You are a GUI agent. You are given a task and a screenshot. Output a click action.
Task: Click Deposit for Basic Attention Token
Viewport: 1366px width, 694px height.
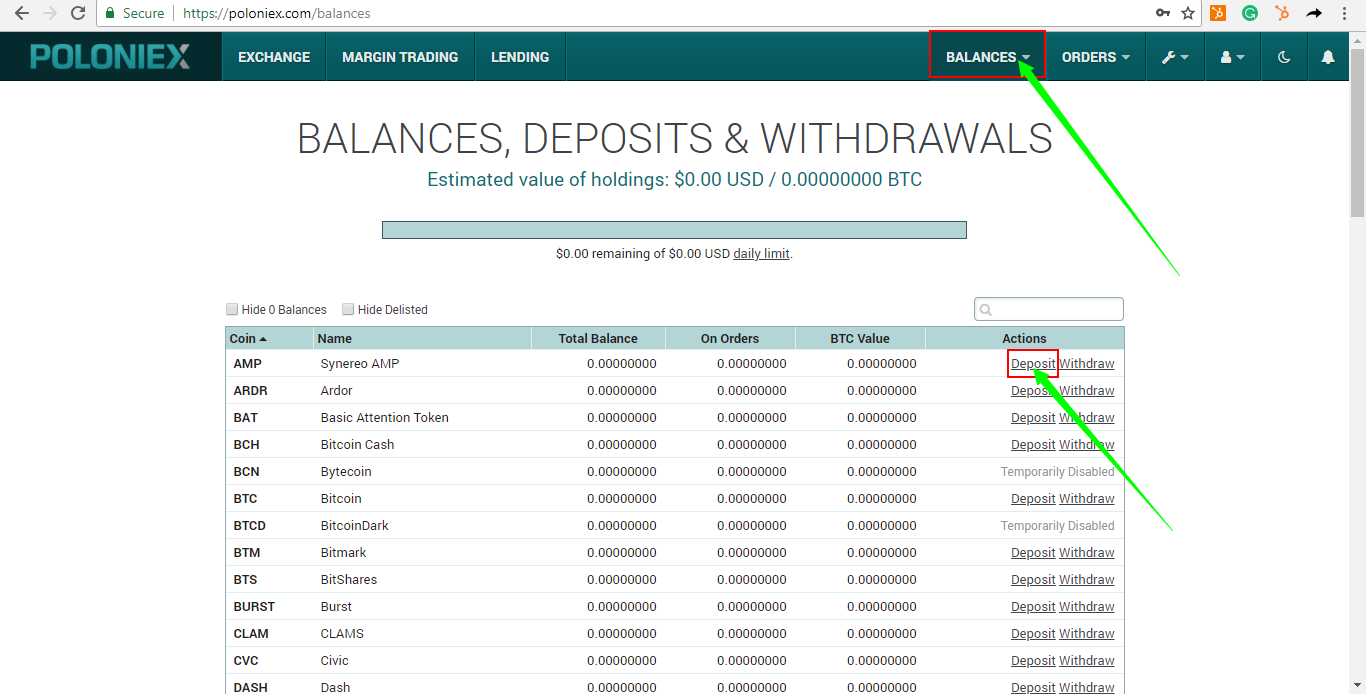click(x=1033, y=418)
